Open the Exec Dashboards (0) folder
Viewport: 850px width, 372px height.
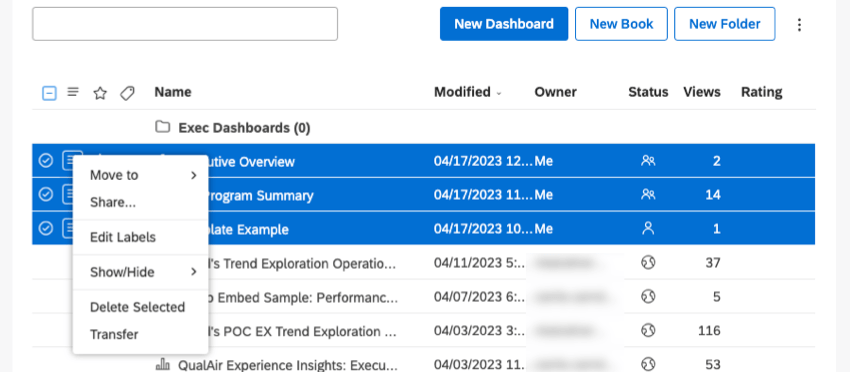(x=244, y=128)
